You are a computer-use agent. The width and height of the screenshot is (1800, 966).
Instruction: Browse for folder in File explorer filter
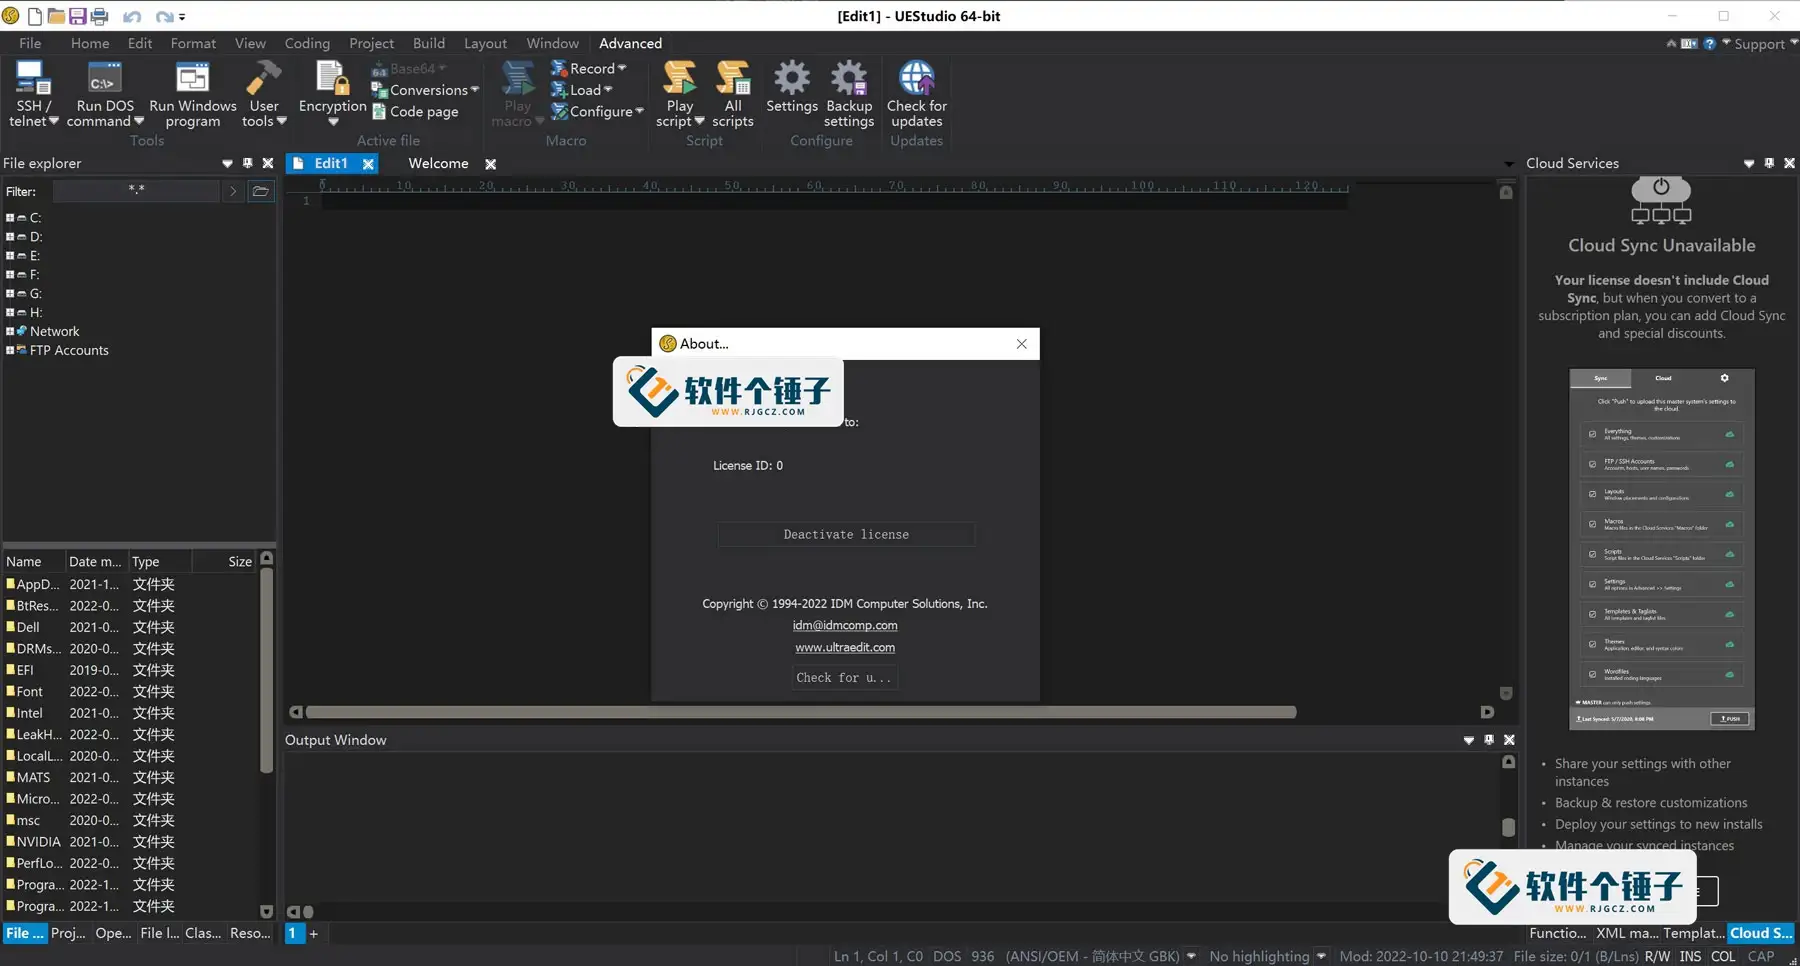[x=260, y=191]
